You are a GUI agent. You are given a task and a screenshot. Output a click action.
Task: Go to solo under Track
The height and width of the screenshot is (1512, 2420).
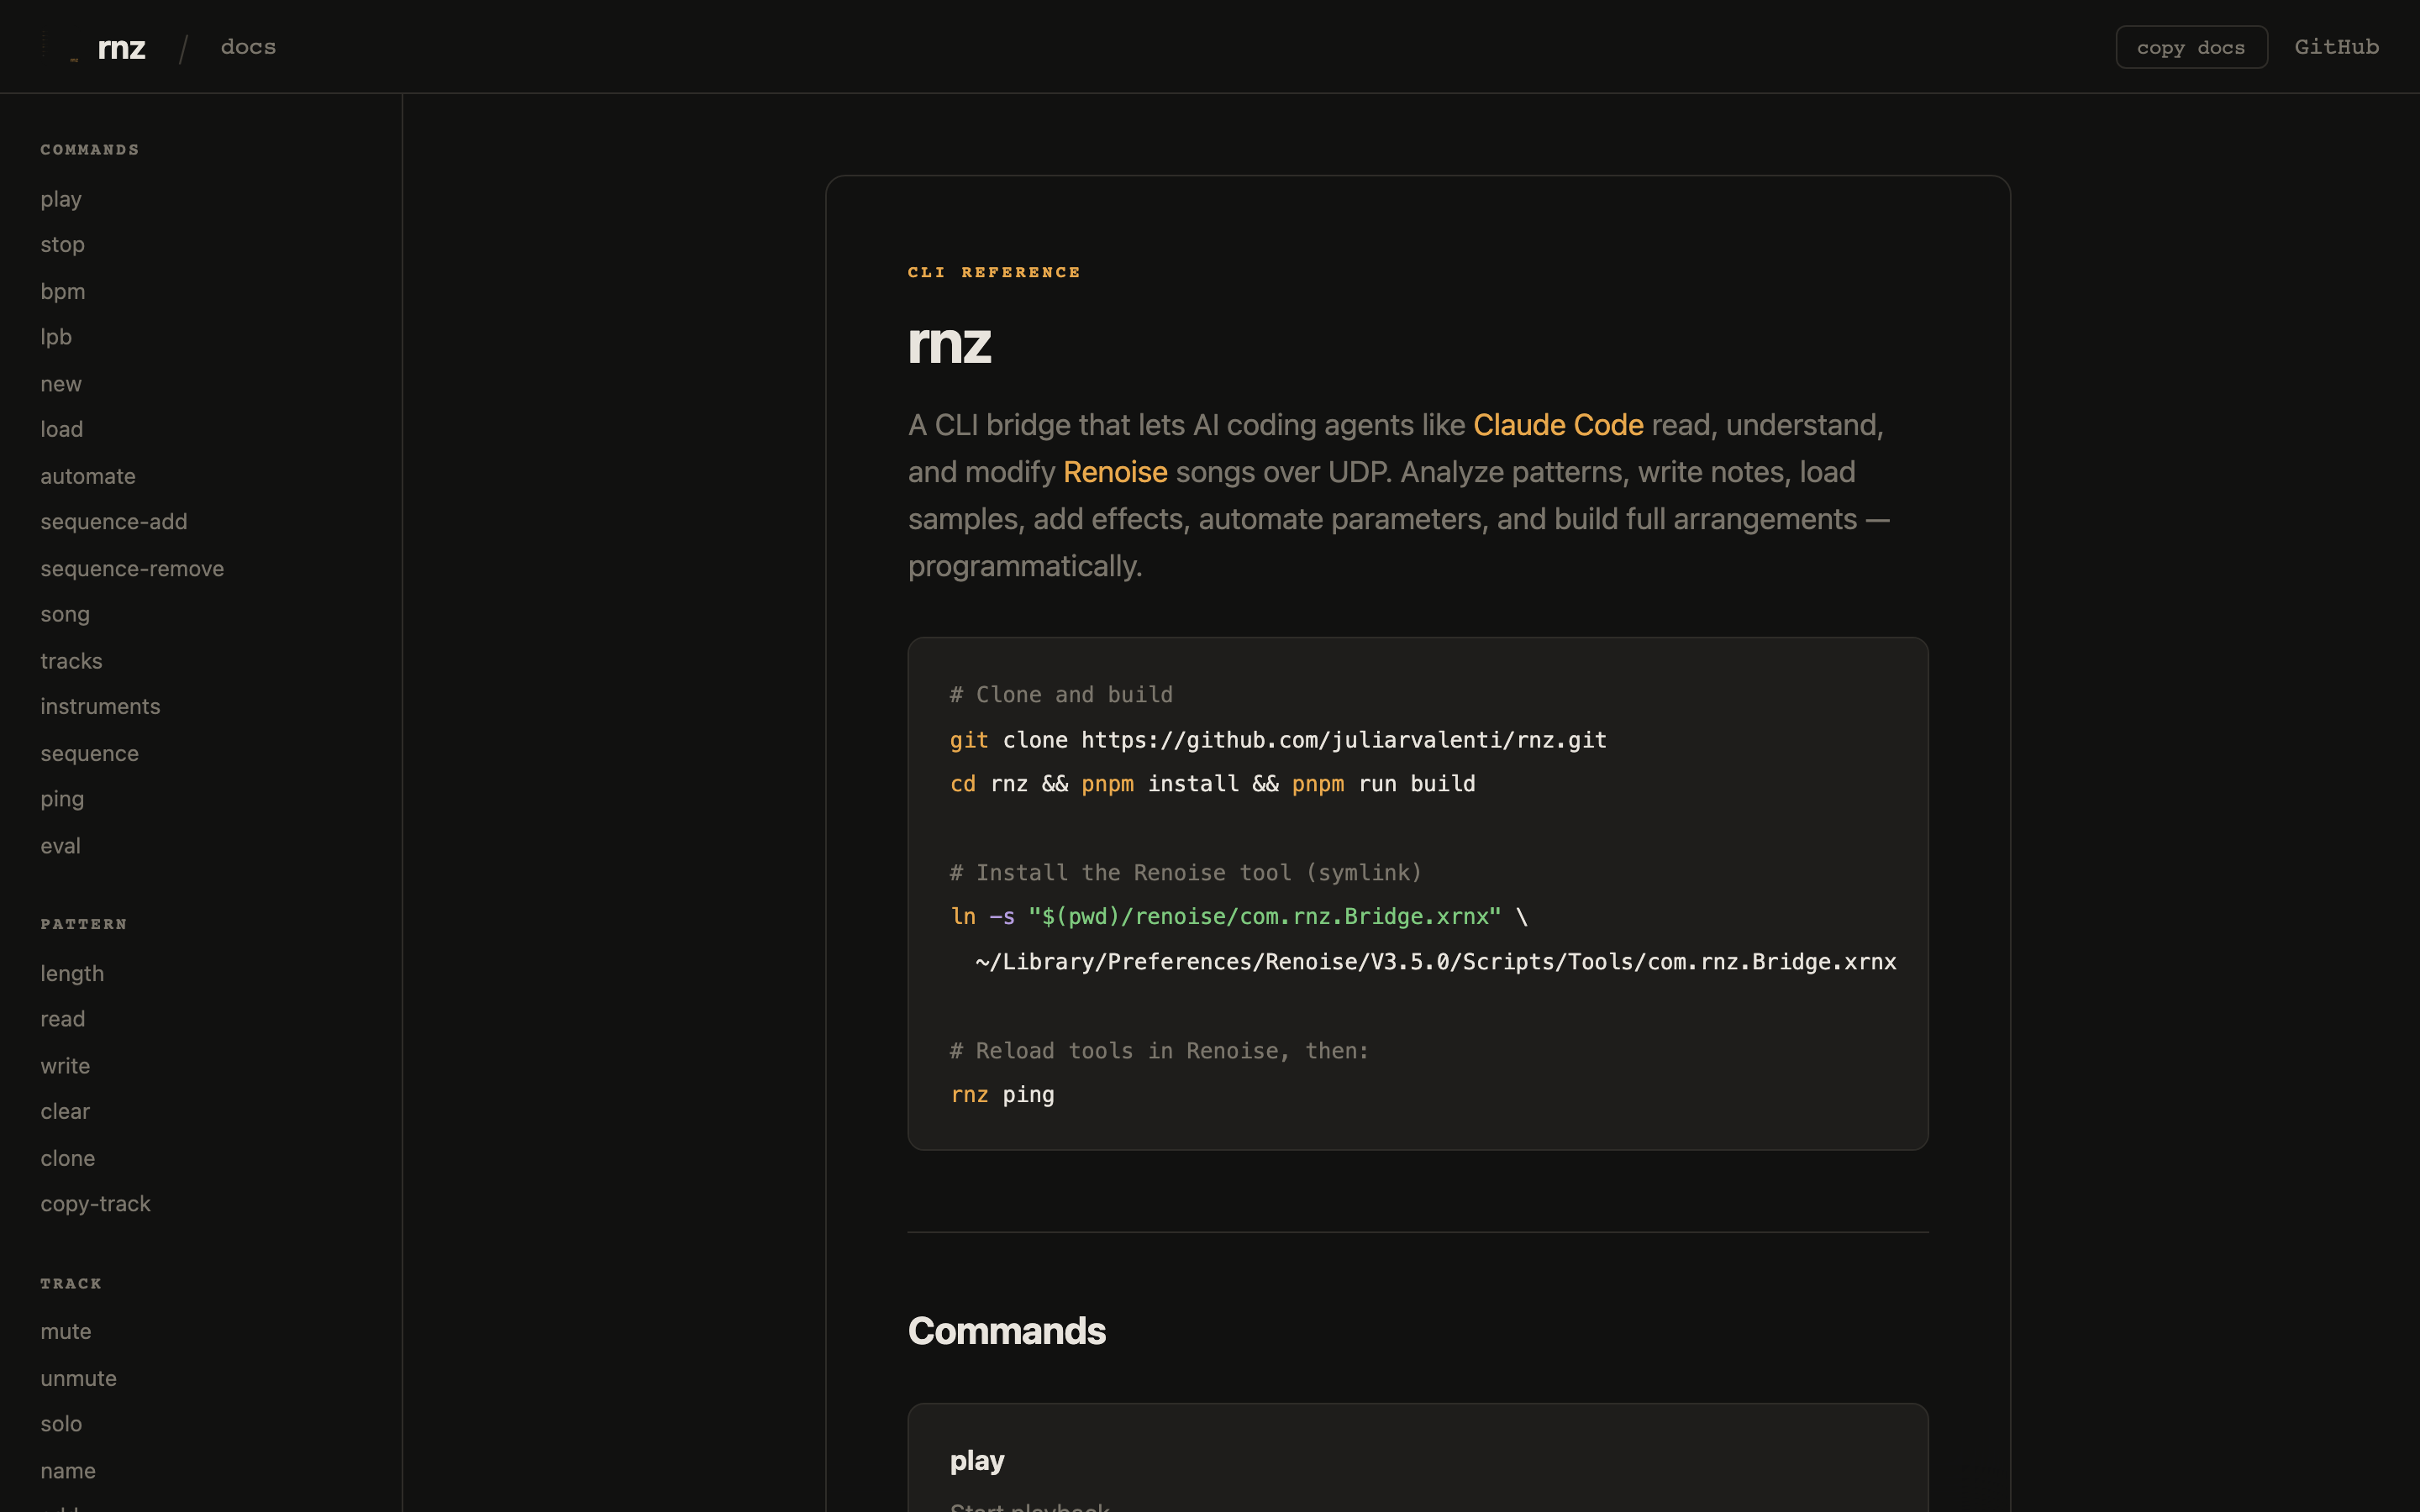(x=61, y=1424)
